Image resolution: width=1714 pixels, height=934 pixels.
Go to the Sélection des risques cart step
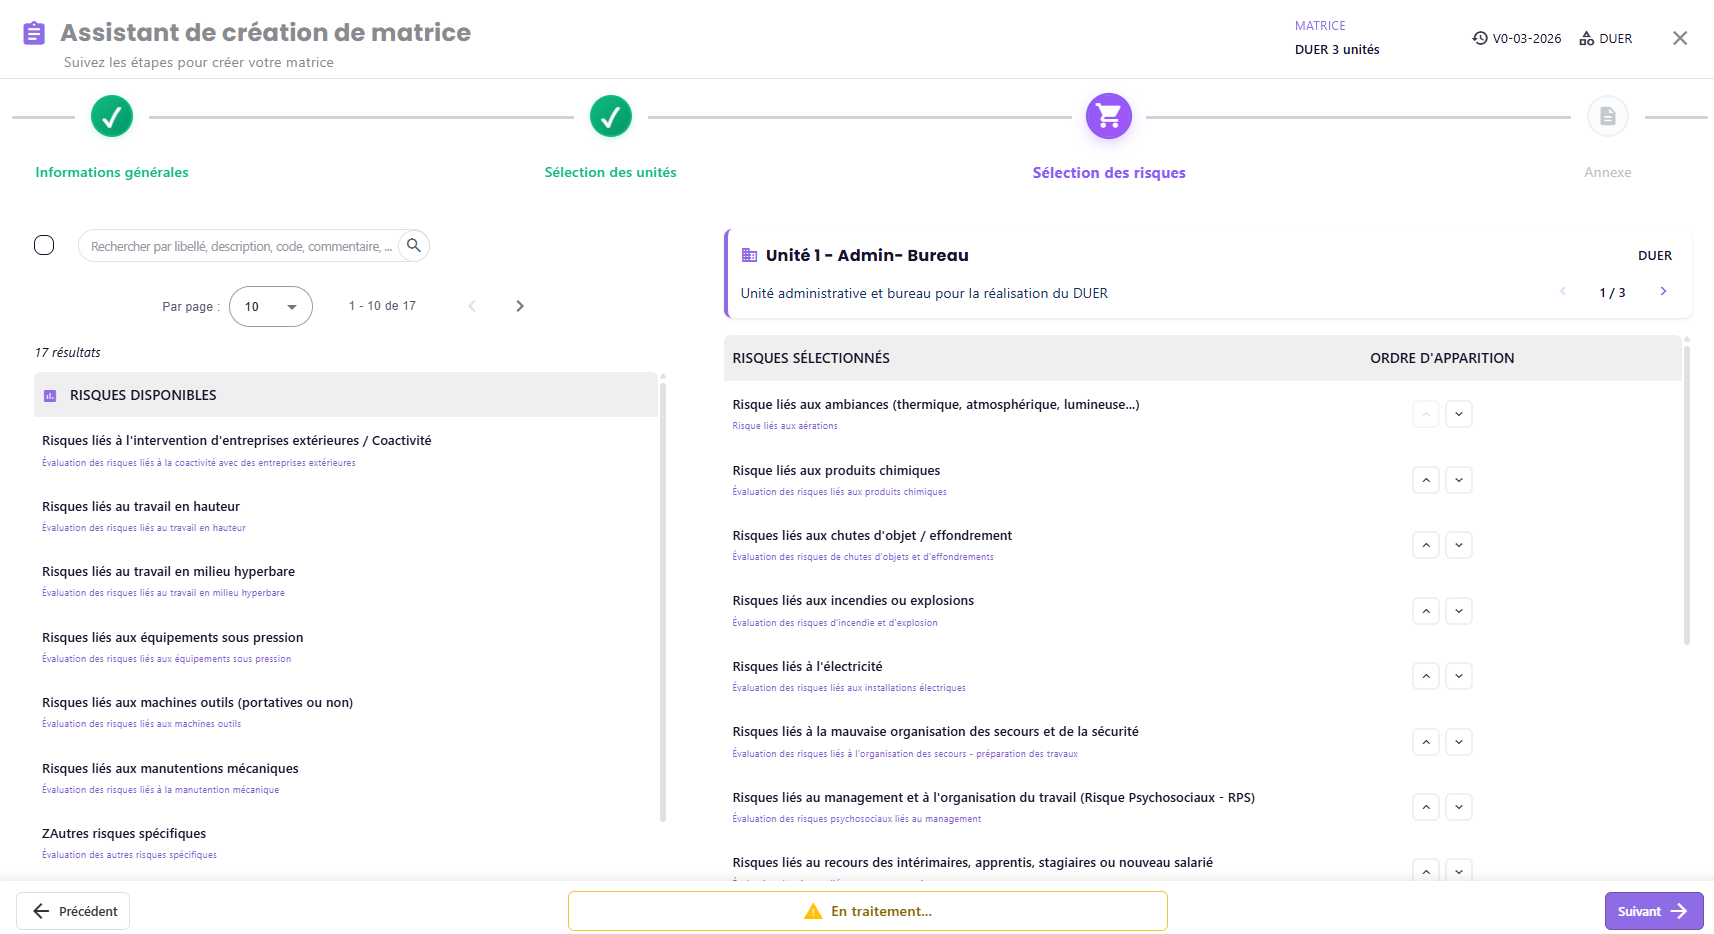(x=1109, y=117)
